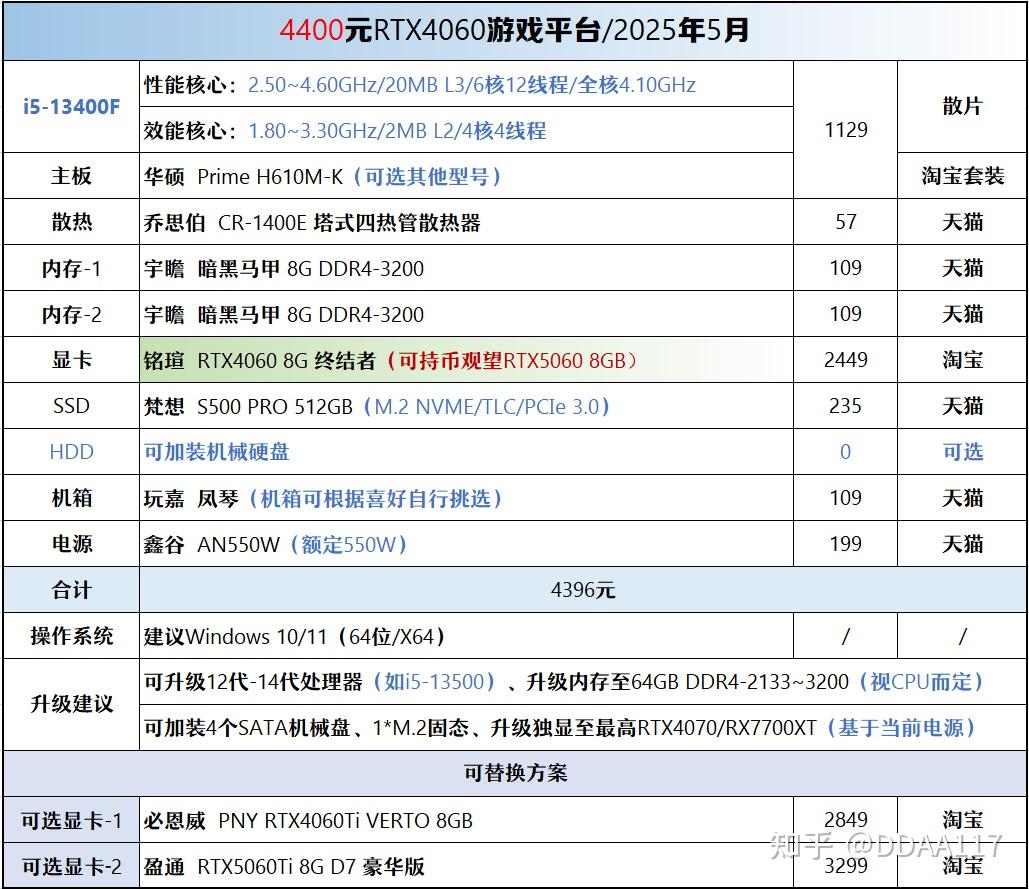Click the 铭瑄 RTX4060 8G 终结者 cell
The height and width of the screenshot is (889, 1029).
(466, 360)
